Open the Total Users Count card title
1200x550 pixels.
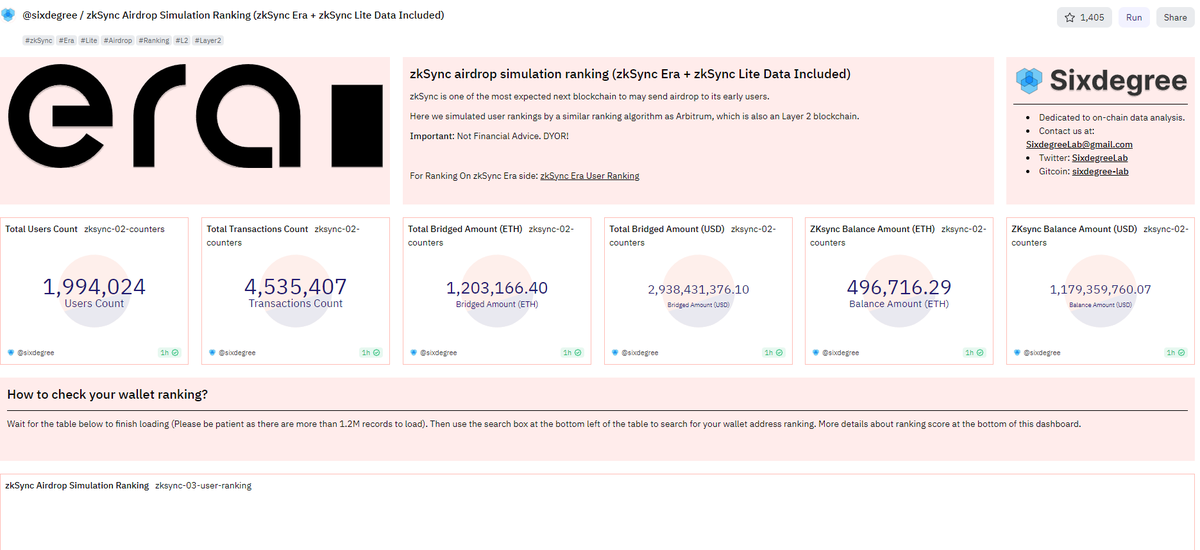click(x=41, y=229)
